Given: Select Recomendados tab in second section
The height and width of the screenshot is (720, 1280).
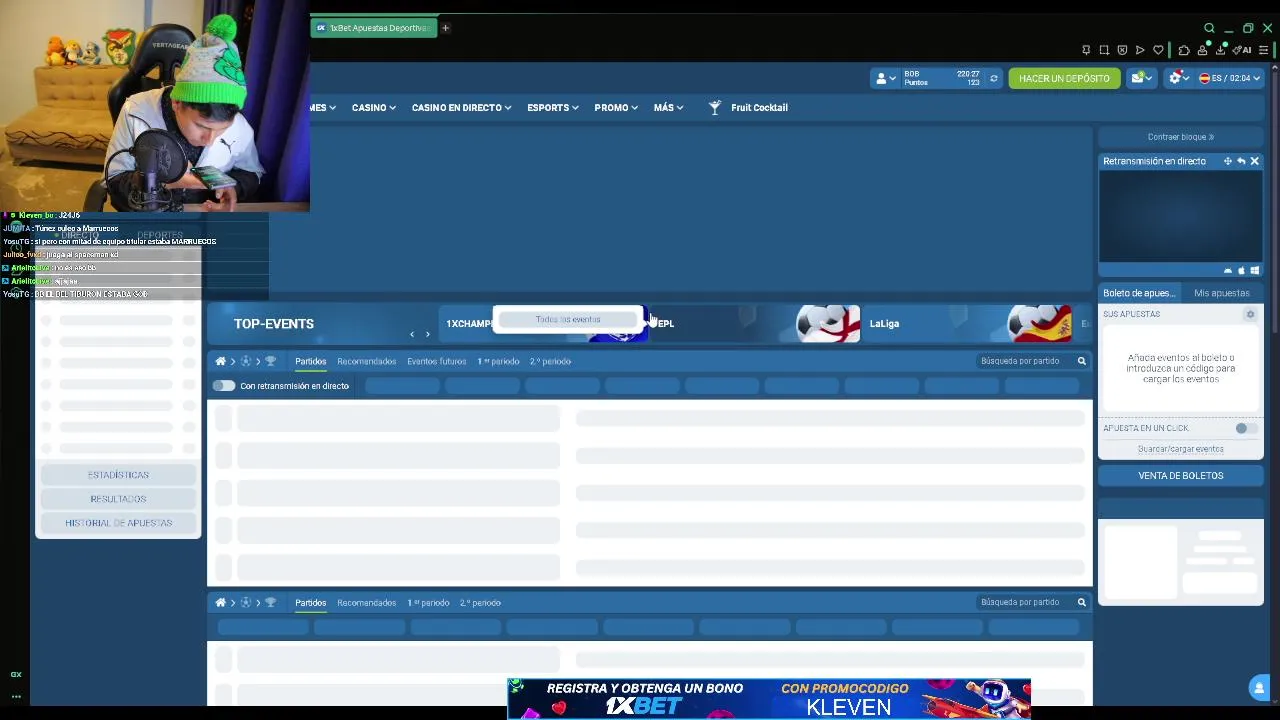Looking at the screenshot, I should (366, 603).
